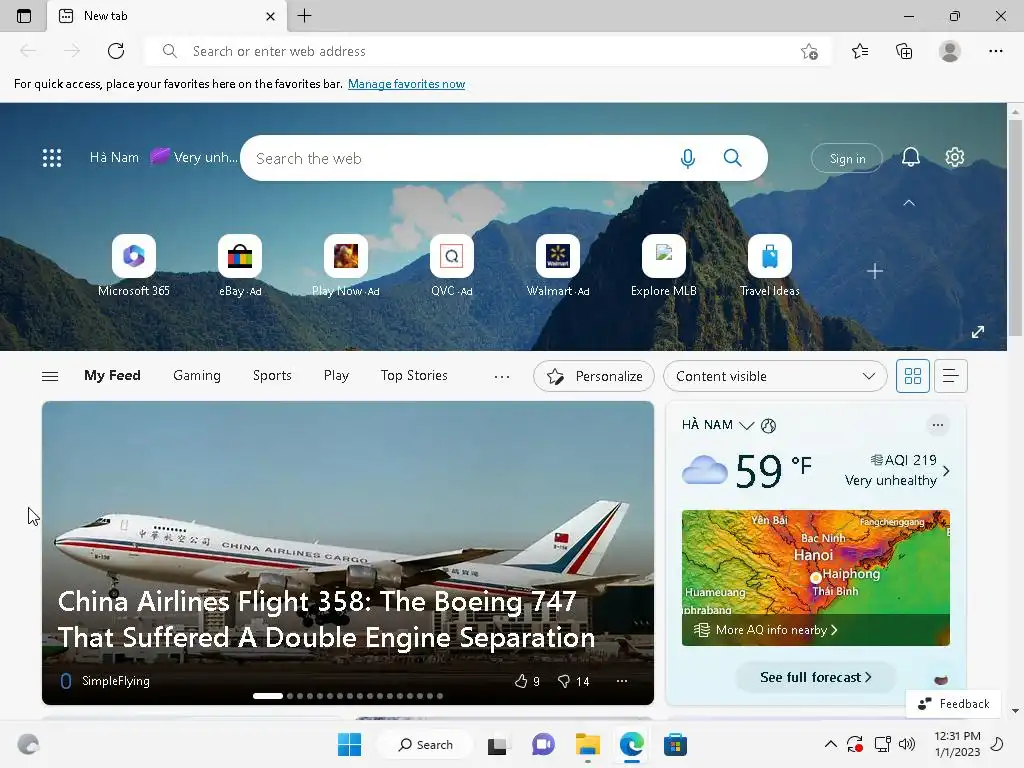Open the tab actions menu icon
Image resolution: width=1024 pixels, height=768 pixels.
tap(24, 16)
